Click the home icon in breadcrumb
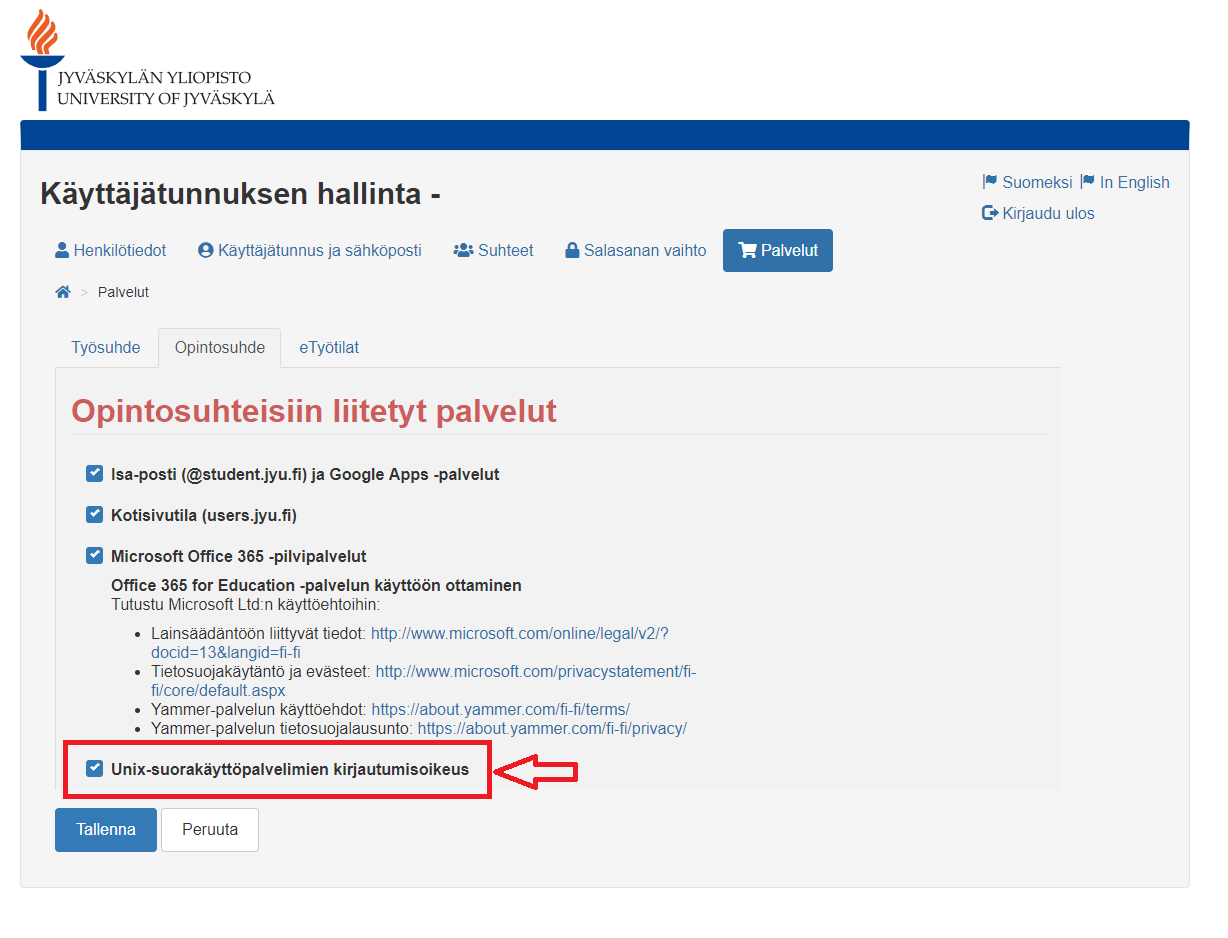The height and width of the screenshot is (938, 1228). coord(63,292)
